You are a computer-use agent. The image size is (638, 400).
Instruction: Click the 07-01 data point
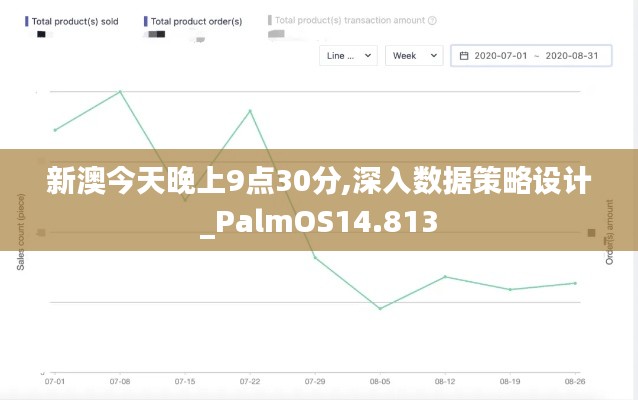(55, 130)
